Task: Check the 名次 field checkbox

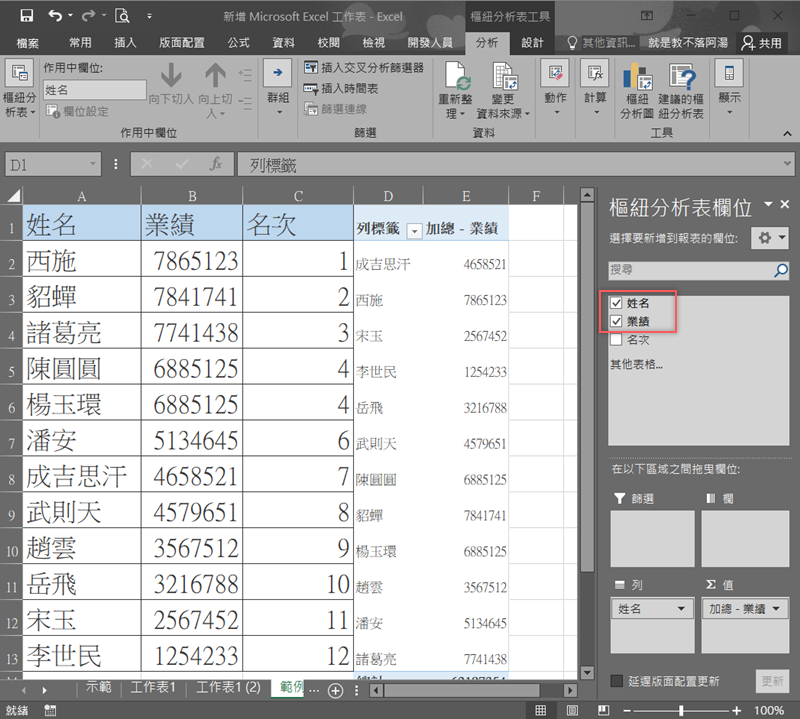Action: pos(616,339)
